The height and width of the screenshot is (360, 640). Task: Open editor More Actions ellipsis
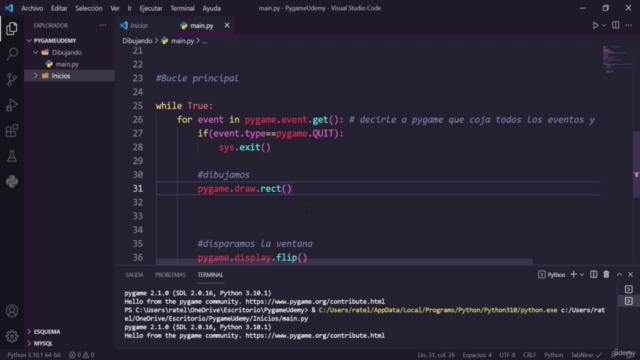click(629, 25)
